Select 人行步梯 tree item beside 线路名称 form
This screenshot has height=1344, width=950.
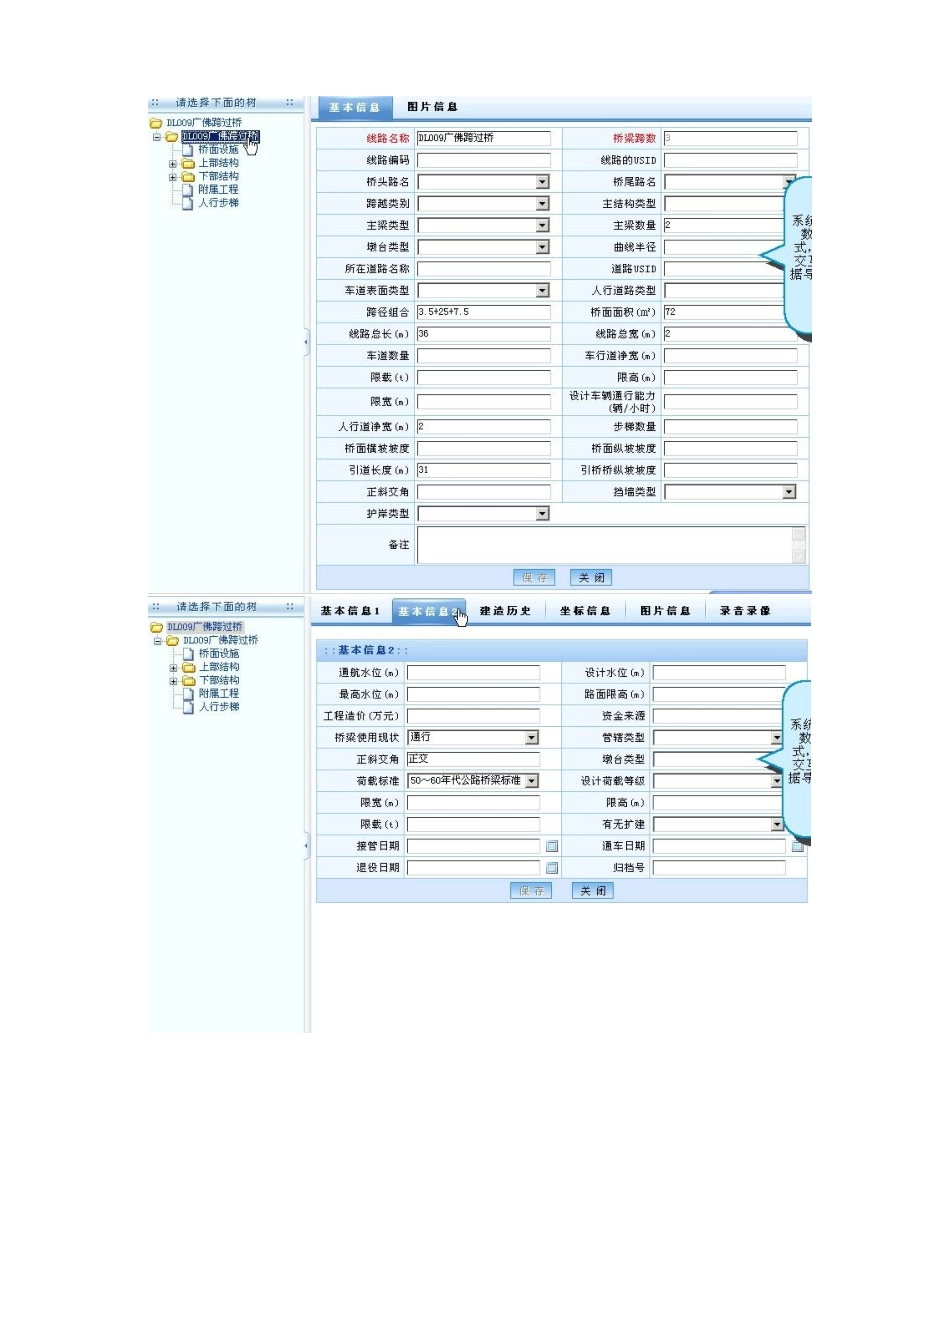pyautogui.click(x=218, y=203)
